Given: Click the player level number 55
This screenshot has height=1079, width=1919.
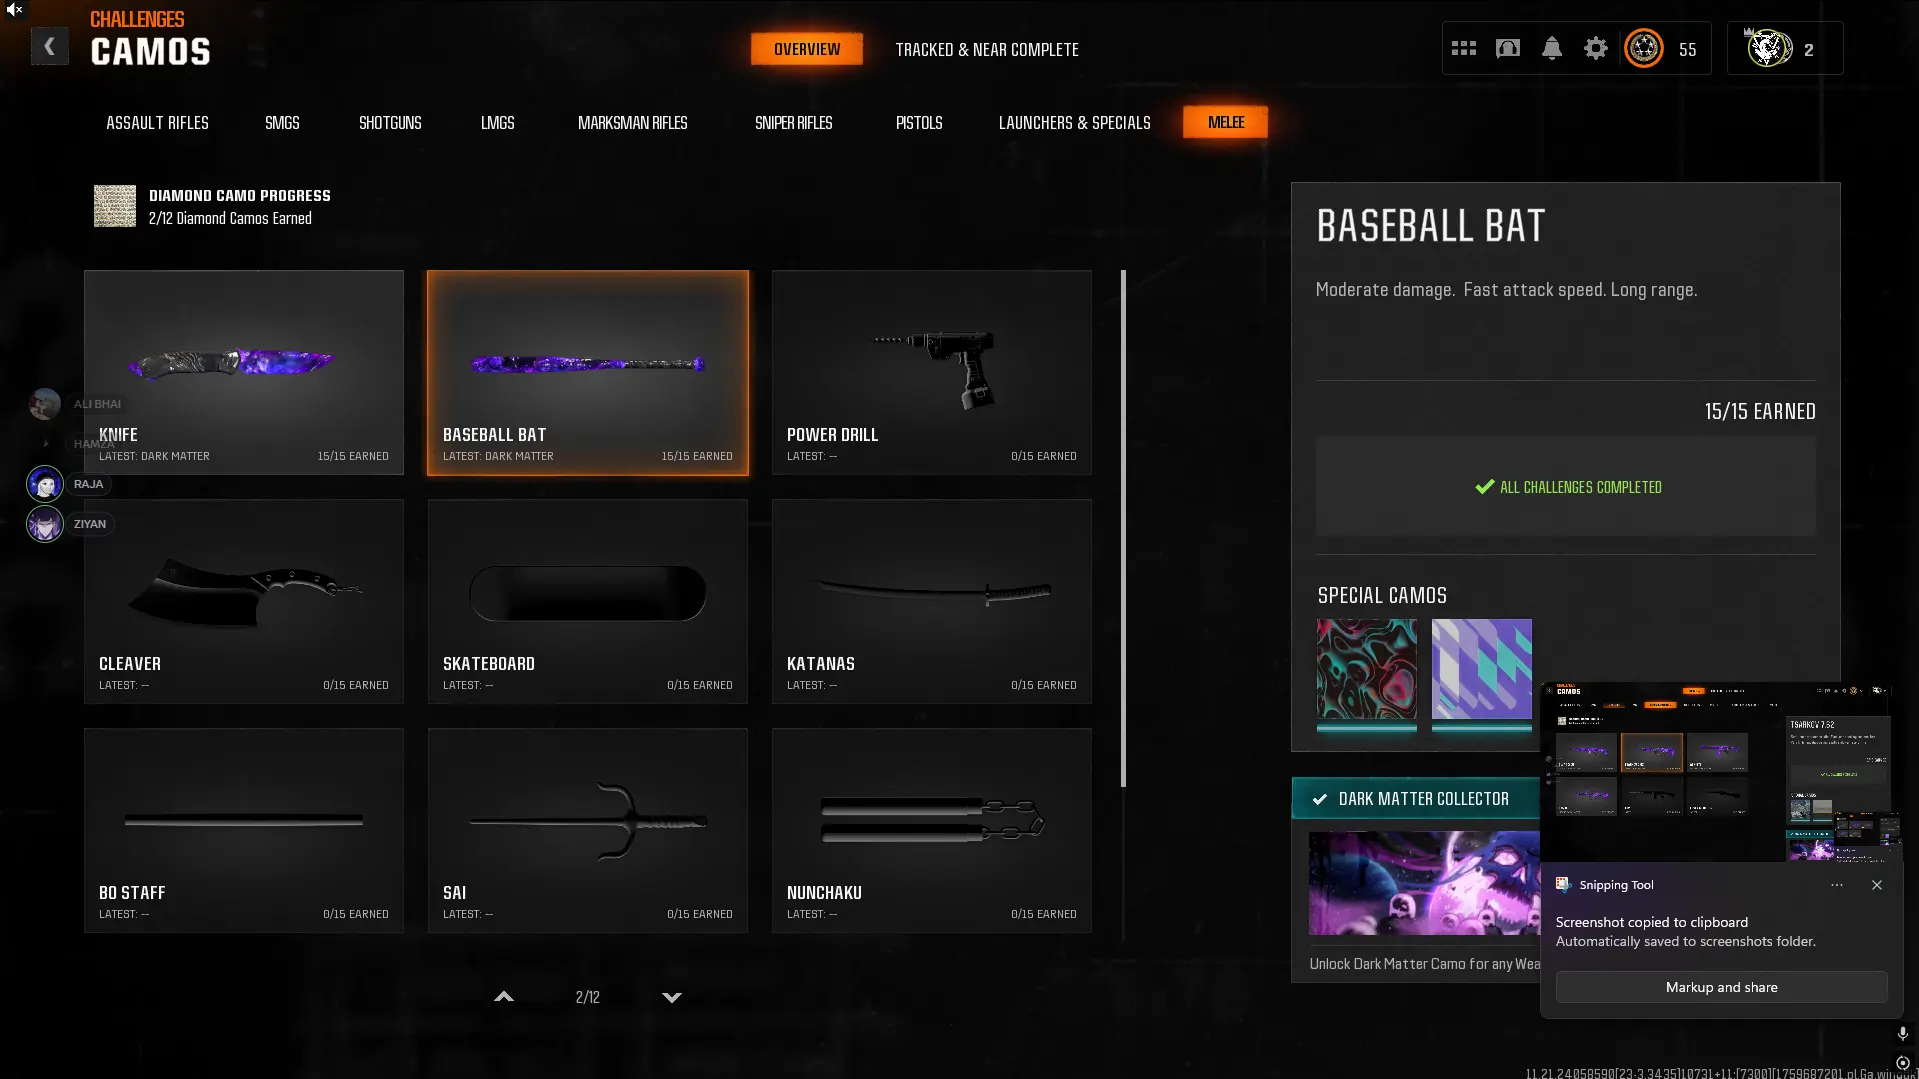Looking at the screenshot, I should 1688,50.
